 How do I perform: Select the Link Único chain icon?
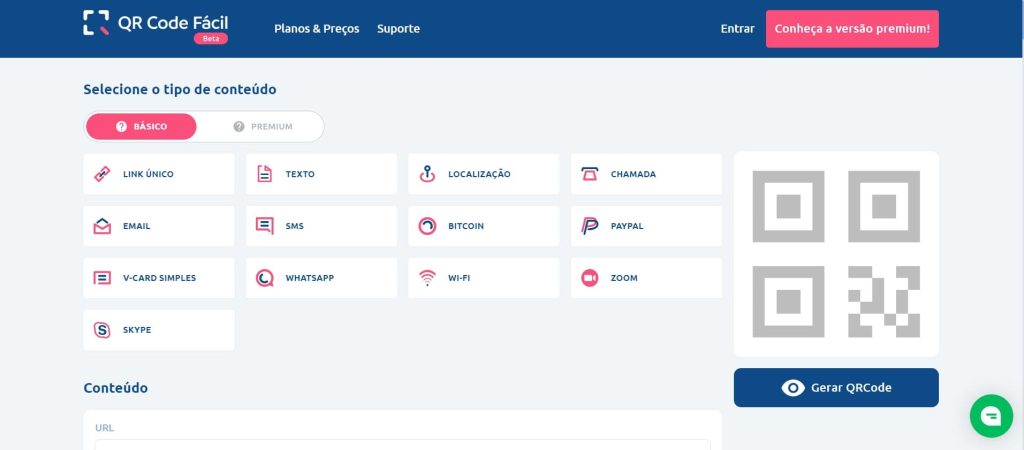coord(102,174)
